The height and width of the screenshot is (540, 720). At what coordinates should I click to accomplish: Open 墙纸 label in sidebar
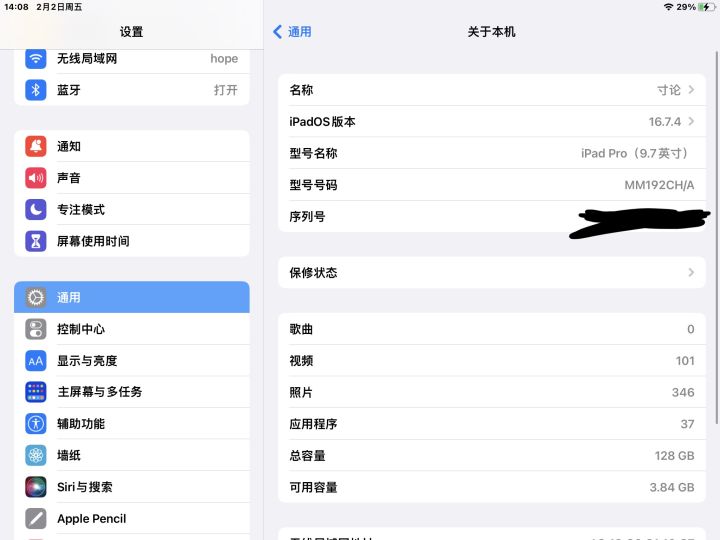[x=69, y=456]
